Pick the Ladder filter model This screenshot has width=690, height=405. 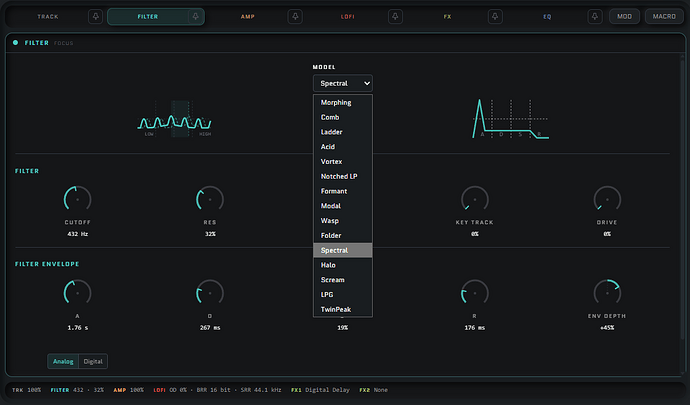[343, 132]
